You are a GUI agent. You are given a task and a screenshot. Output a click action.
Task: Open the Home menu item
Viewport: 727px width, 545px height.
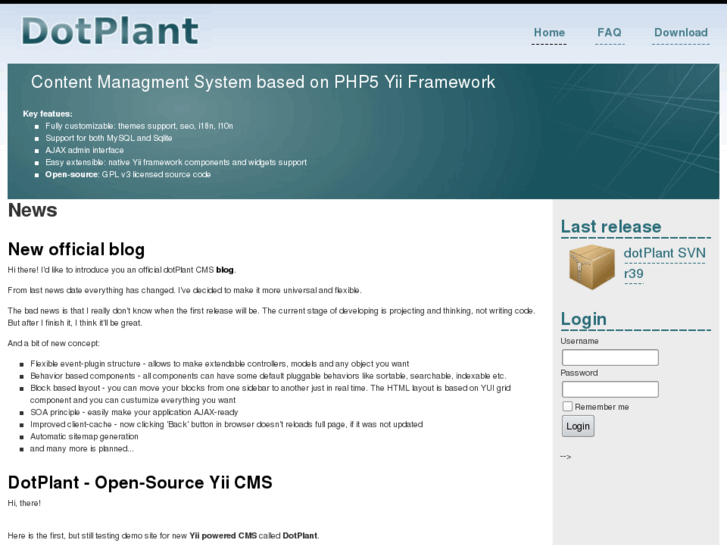pyautogui.click(x=549, y=32)
